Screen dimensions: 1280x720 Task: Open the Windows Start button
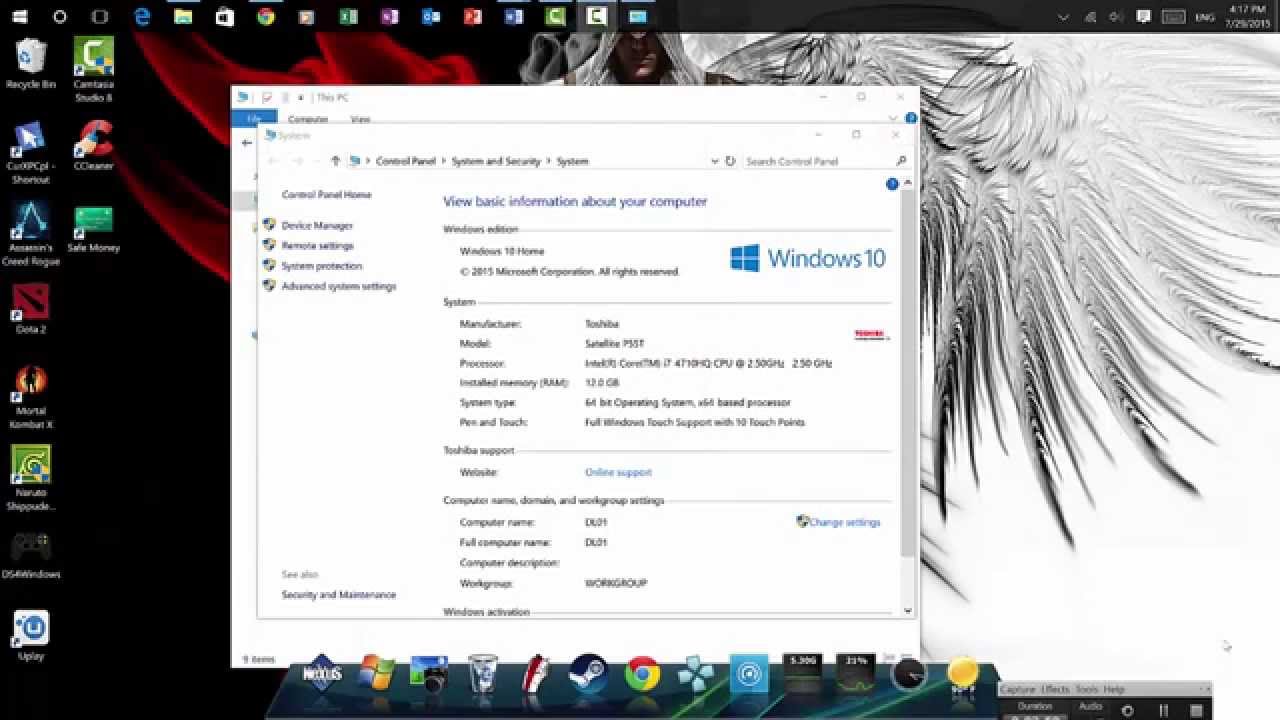pos(19,16)
